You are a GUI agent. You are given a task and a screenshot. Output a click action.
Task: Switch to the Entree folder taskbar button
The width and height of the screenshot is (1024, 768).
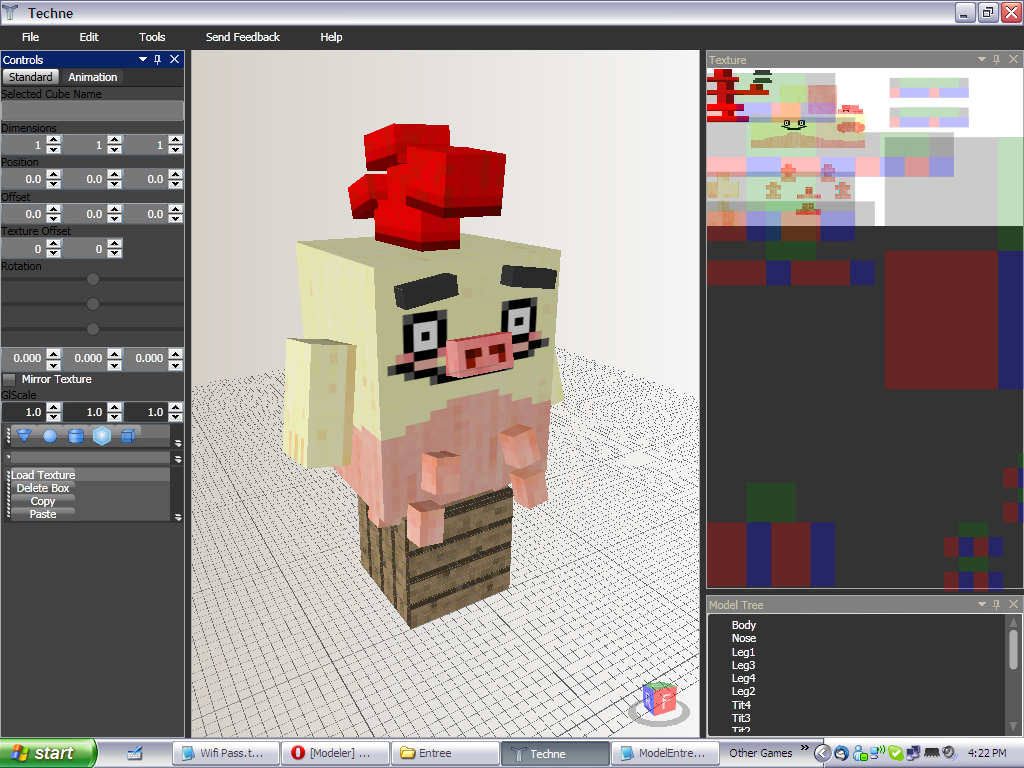[x=445, y=753]
